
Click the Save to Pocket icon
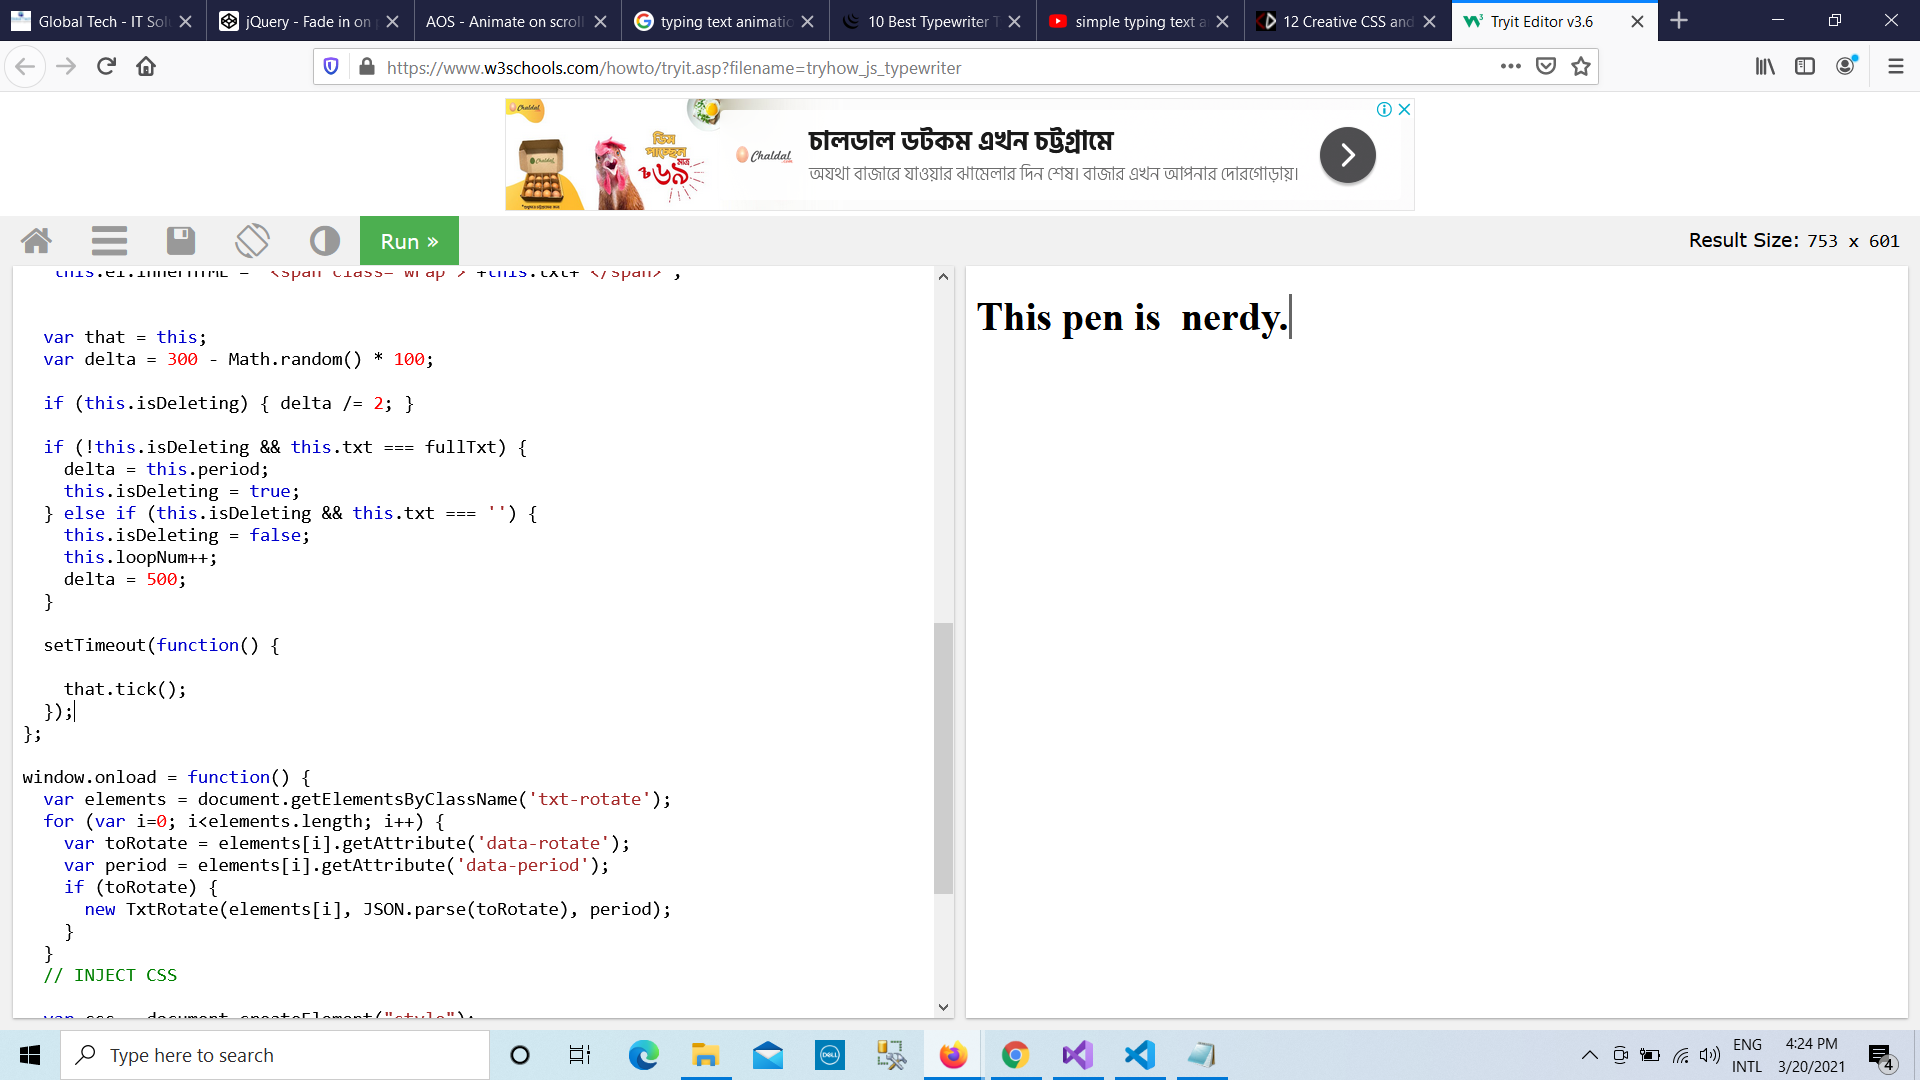[1546, 67]
